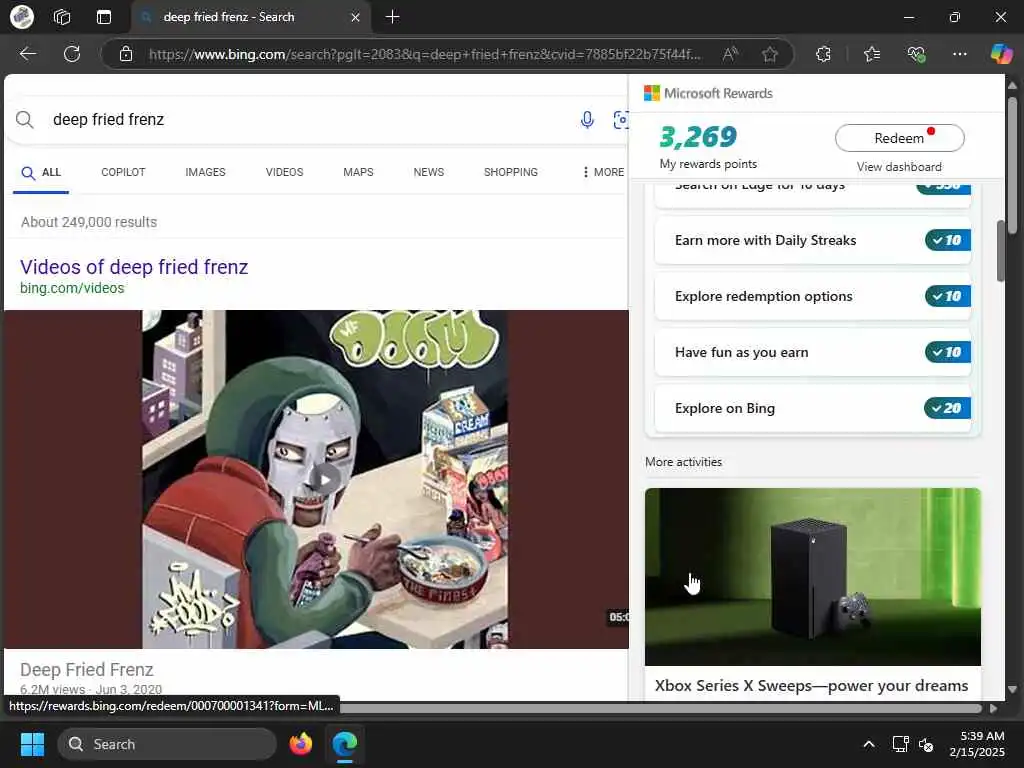Close the deep fried frenz tab

click(355, 17)
